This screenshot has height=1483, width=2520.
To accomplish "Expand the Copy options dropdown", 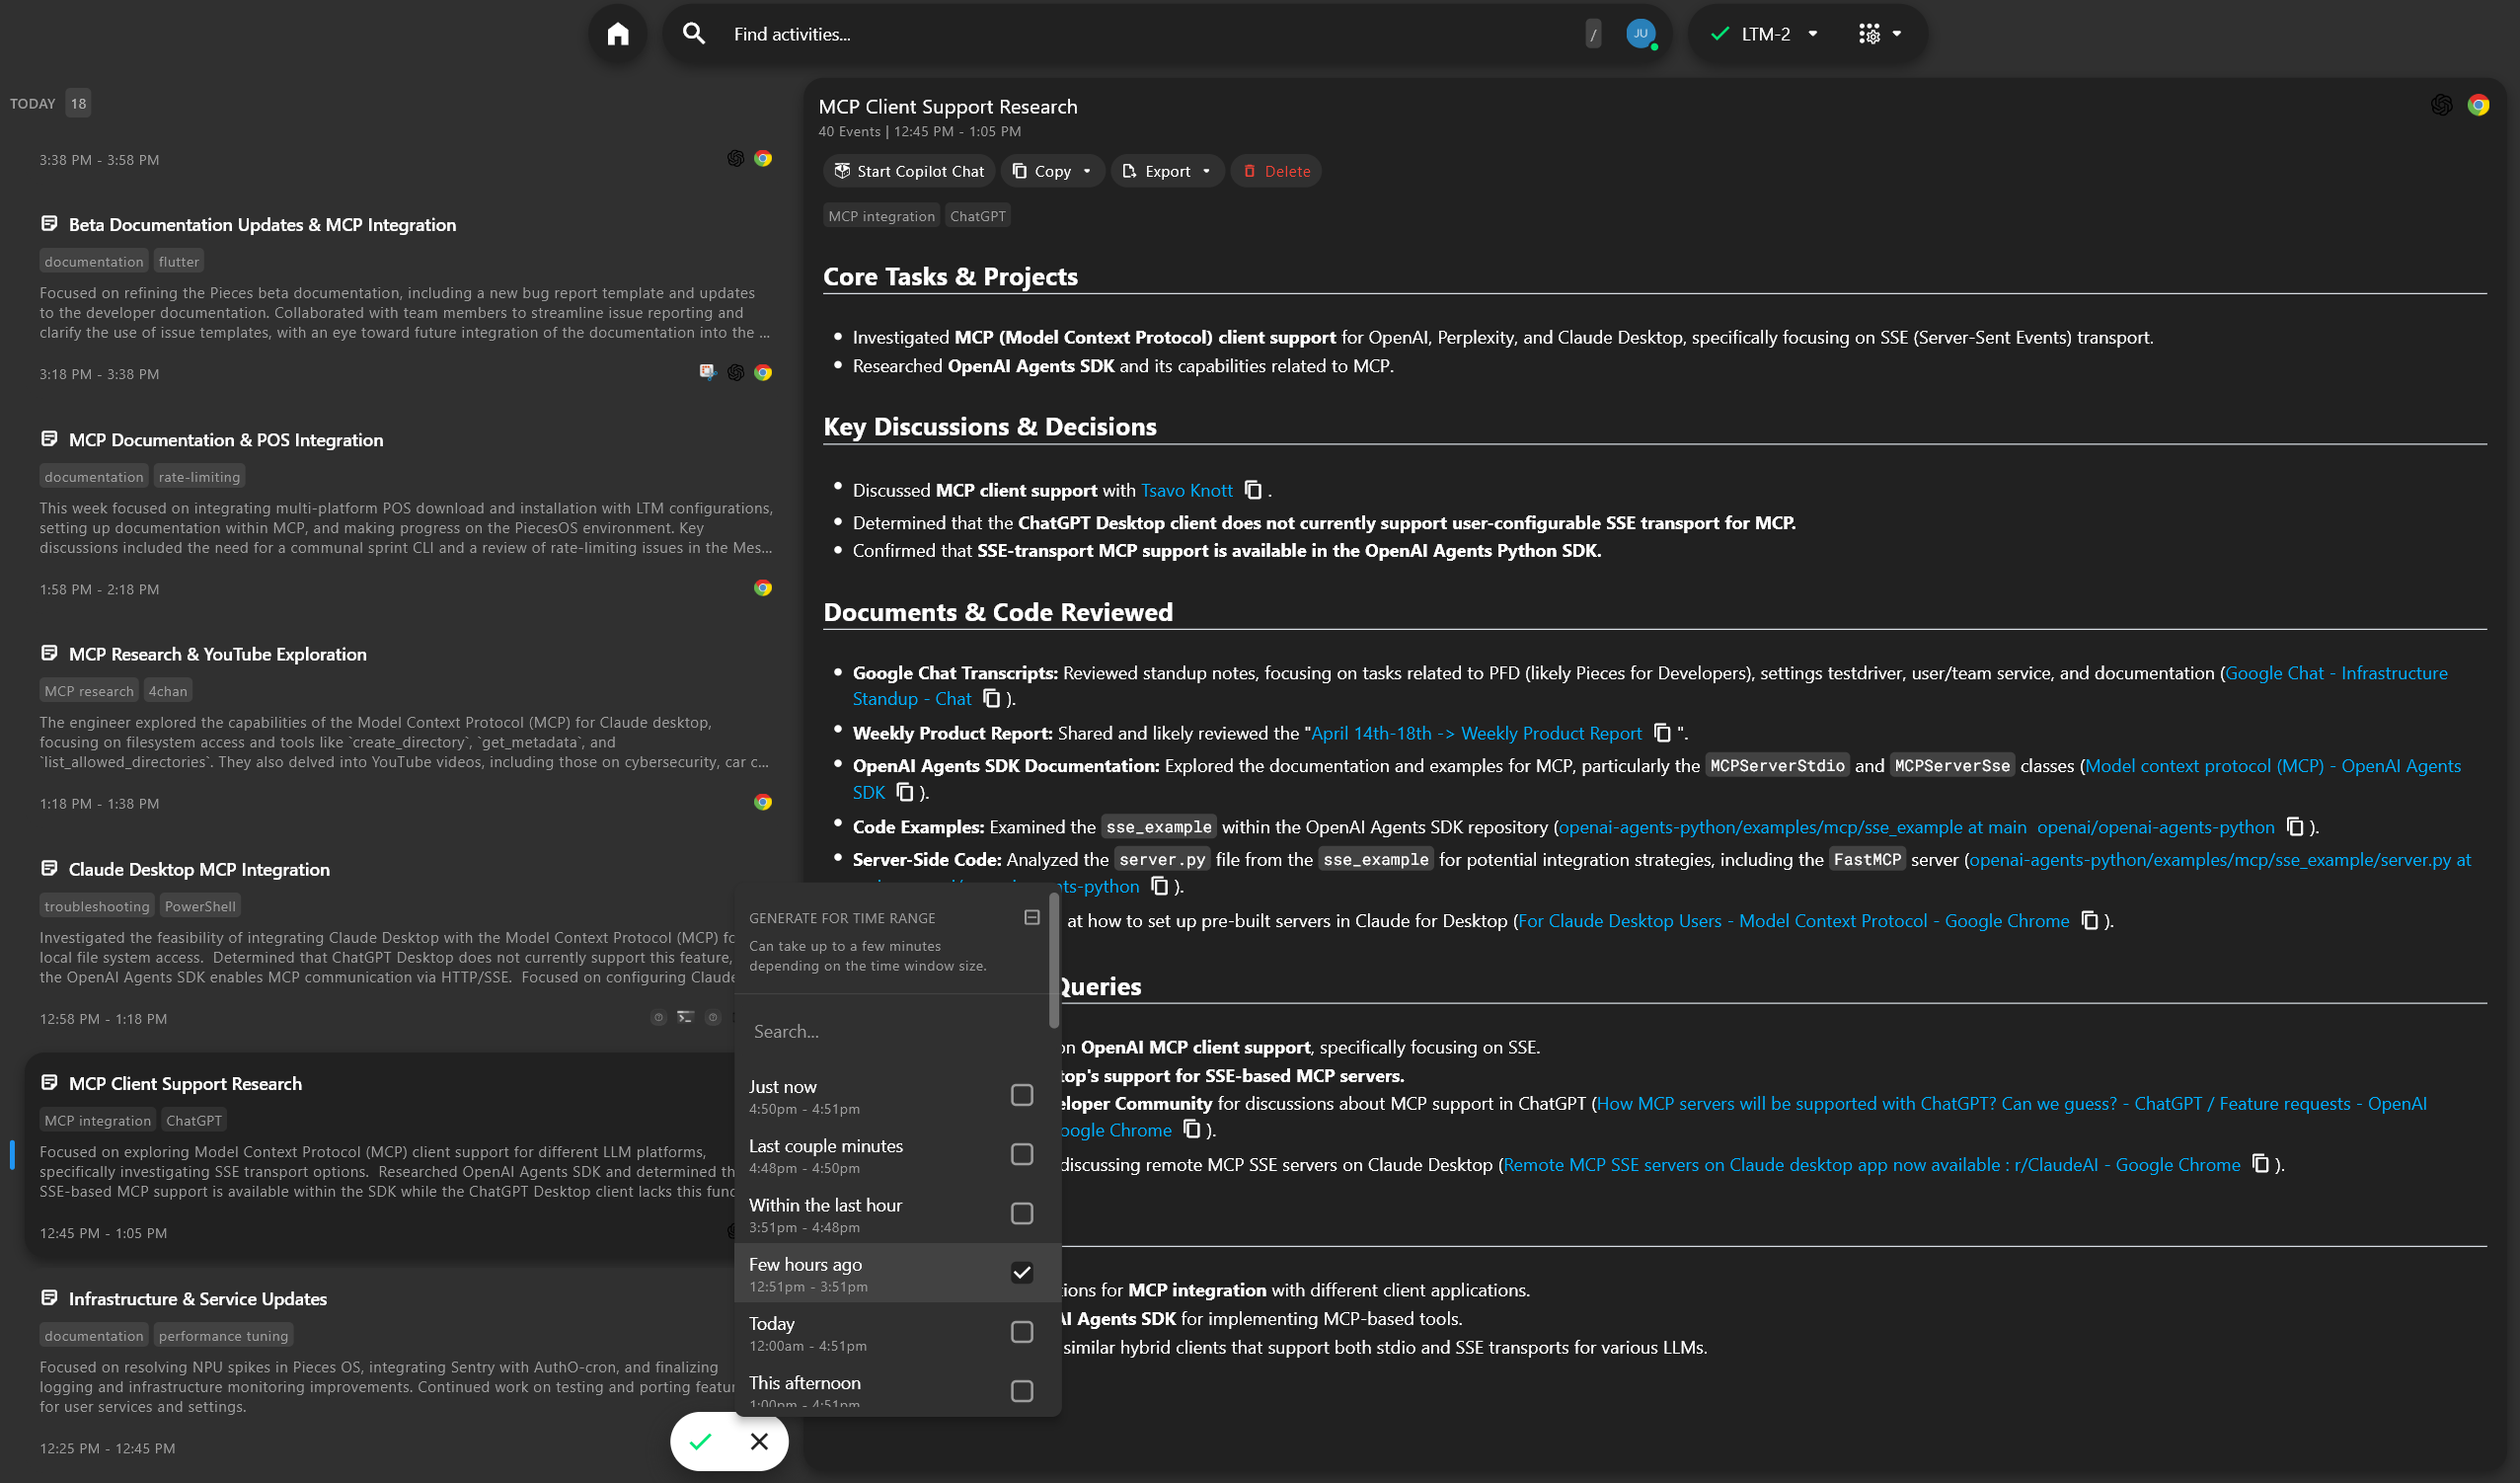I will point(1087,171).
